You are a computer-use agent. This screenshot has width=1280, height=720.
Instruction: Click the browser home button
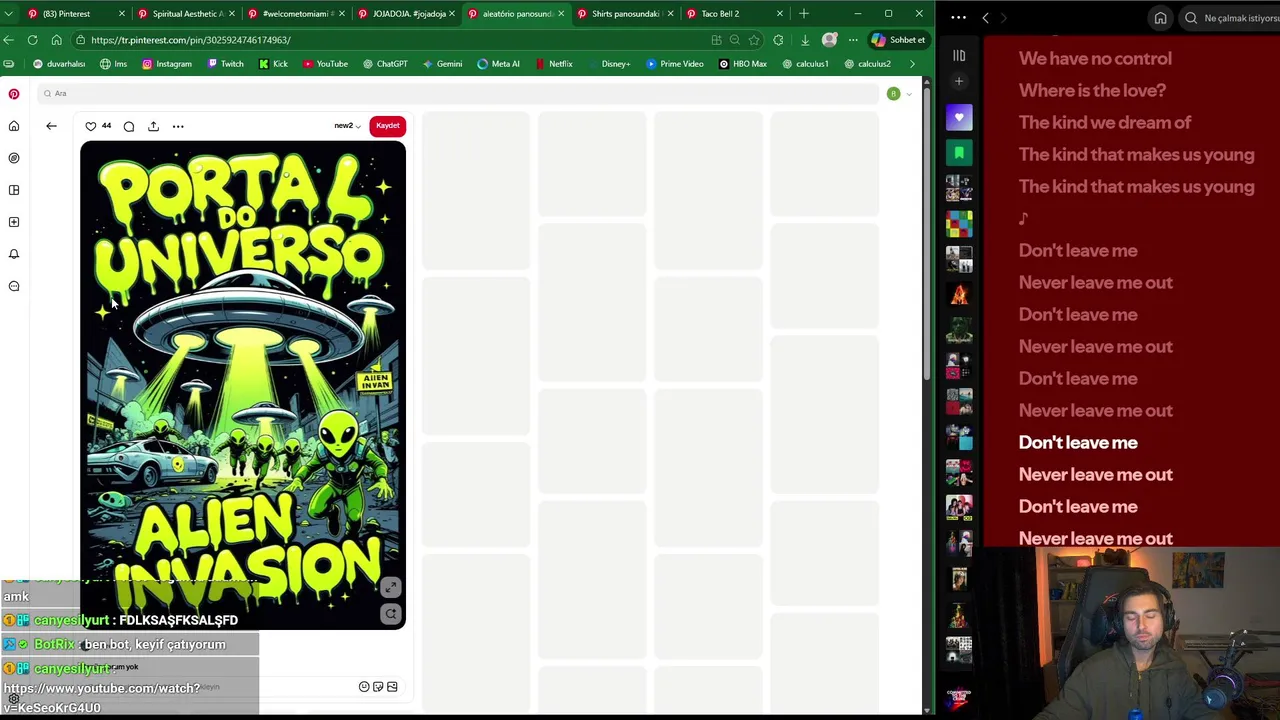[x=56, y=40]
